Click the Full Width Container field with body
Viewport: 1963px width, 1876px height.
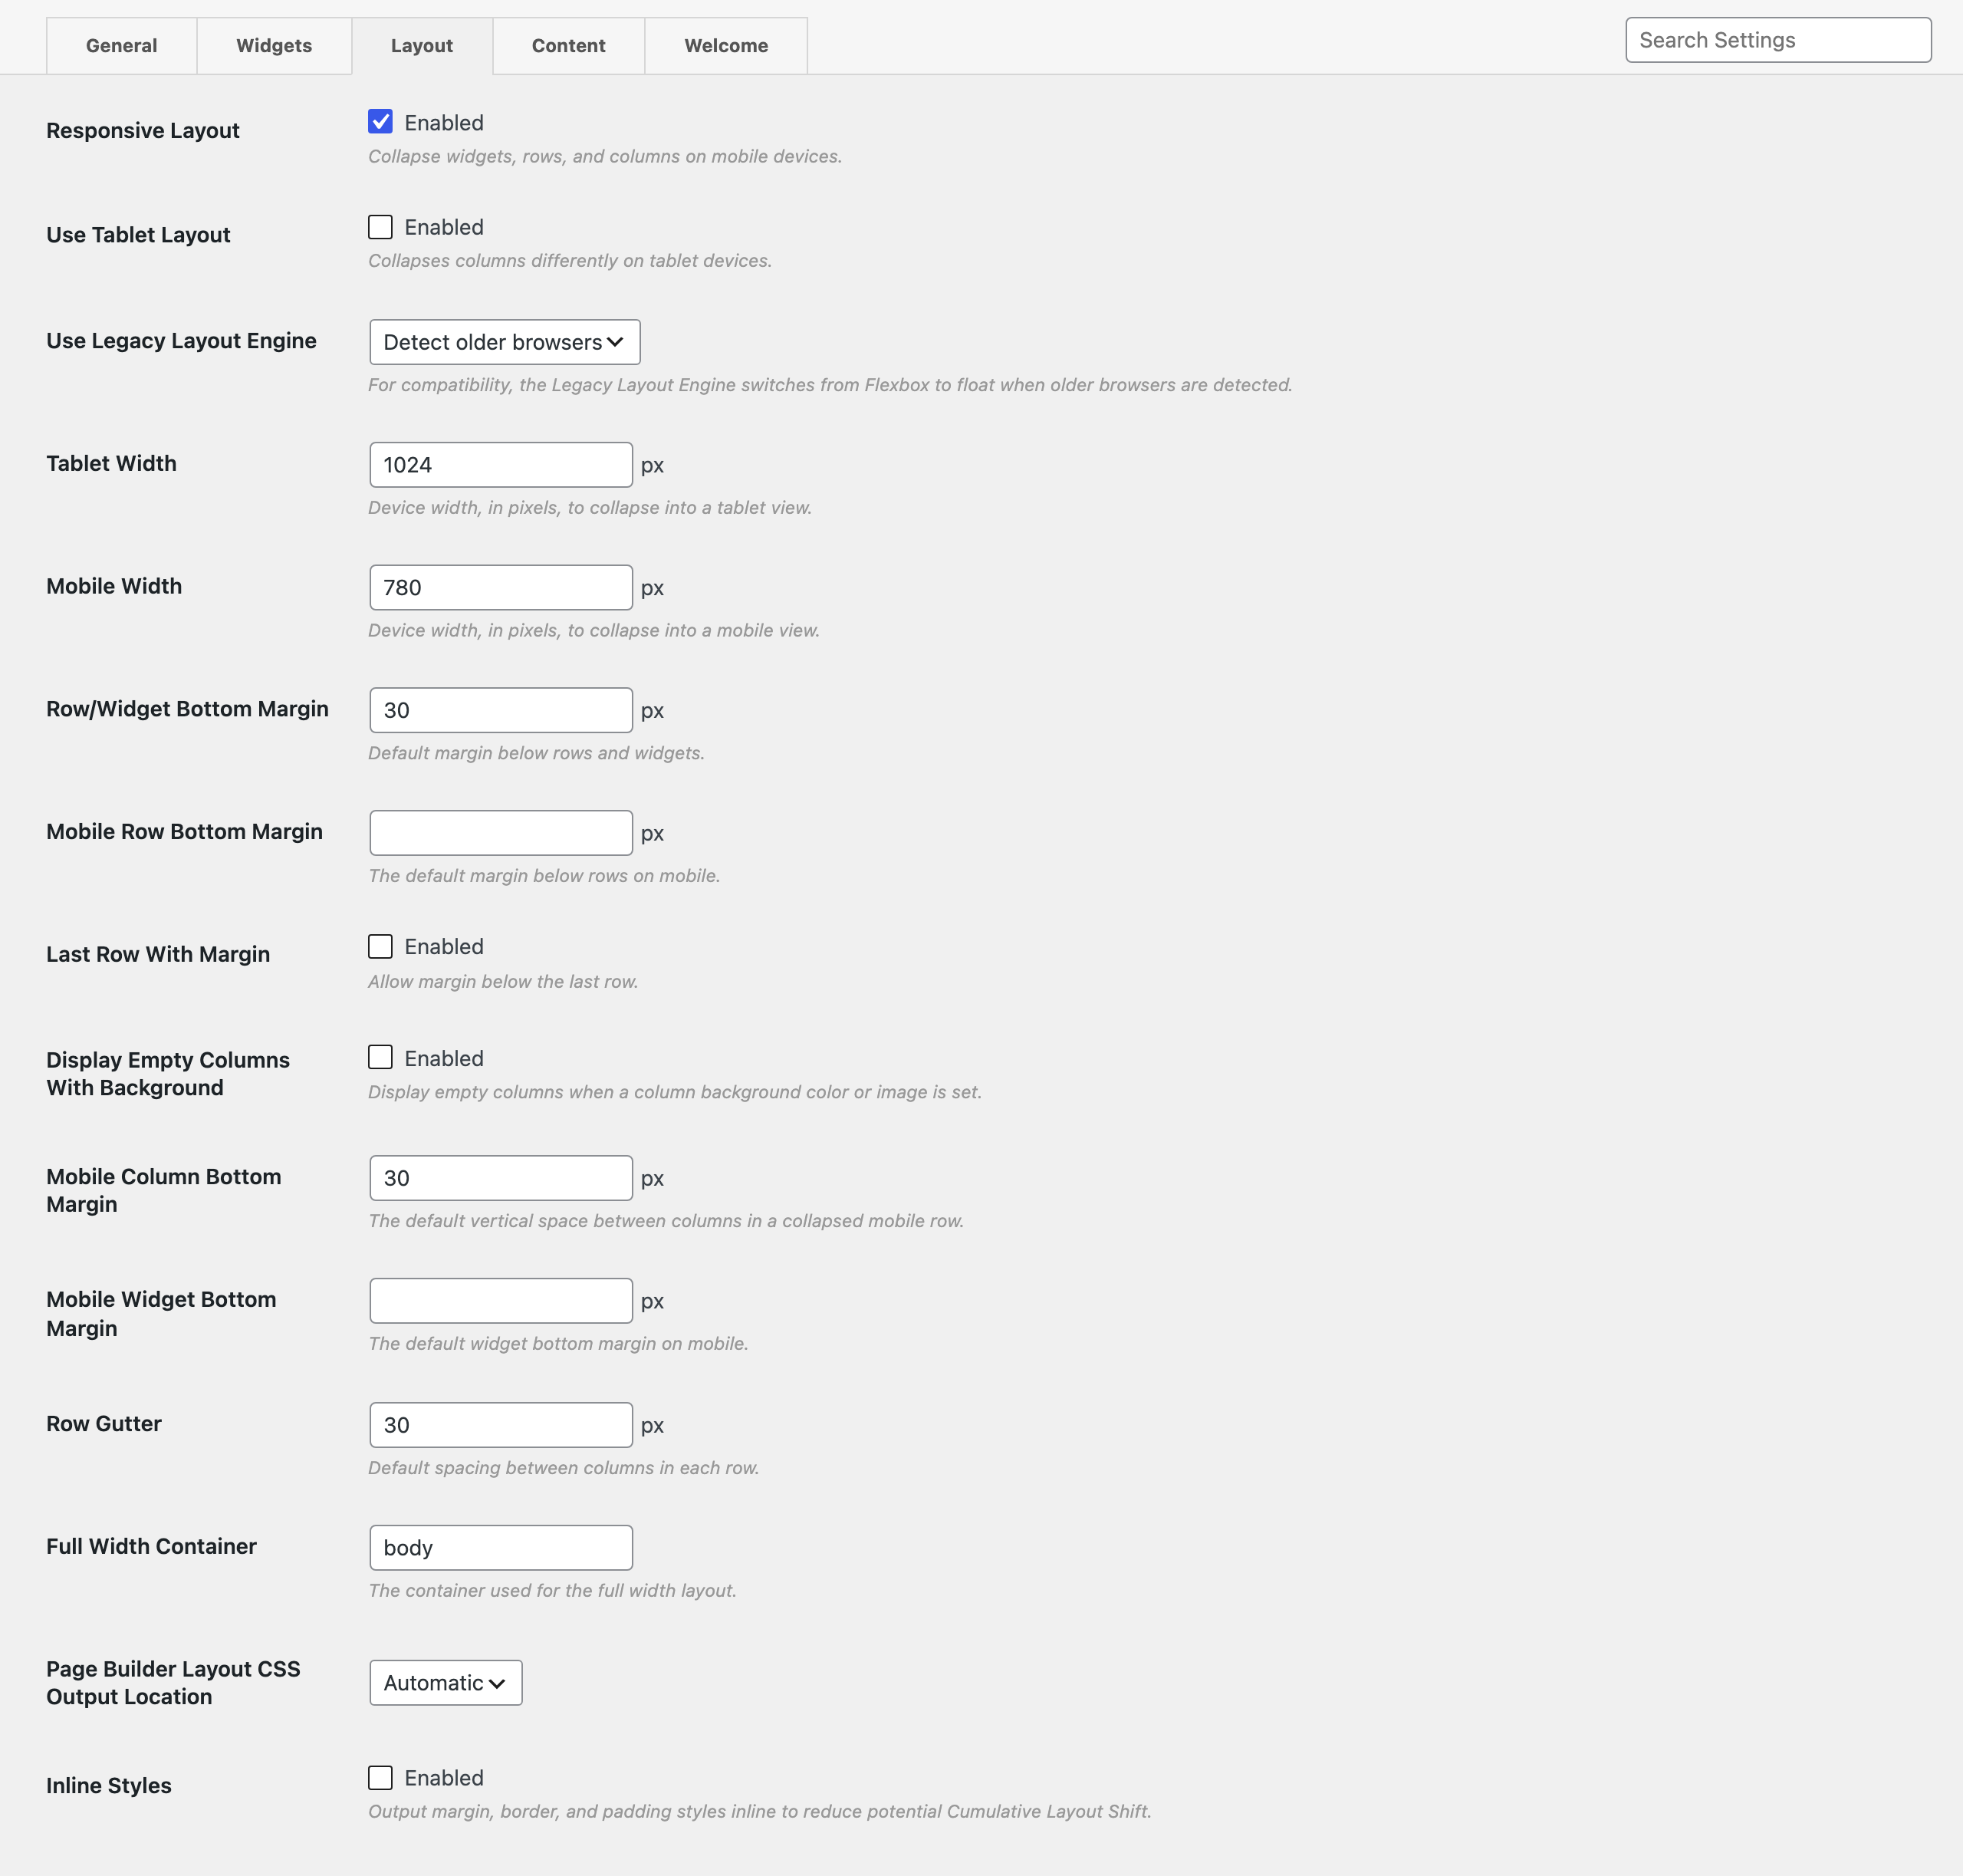(x=501, y=1548)
